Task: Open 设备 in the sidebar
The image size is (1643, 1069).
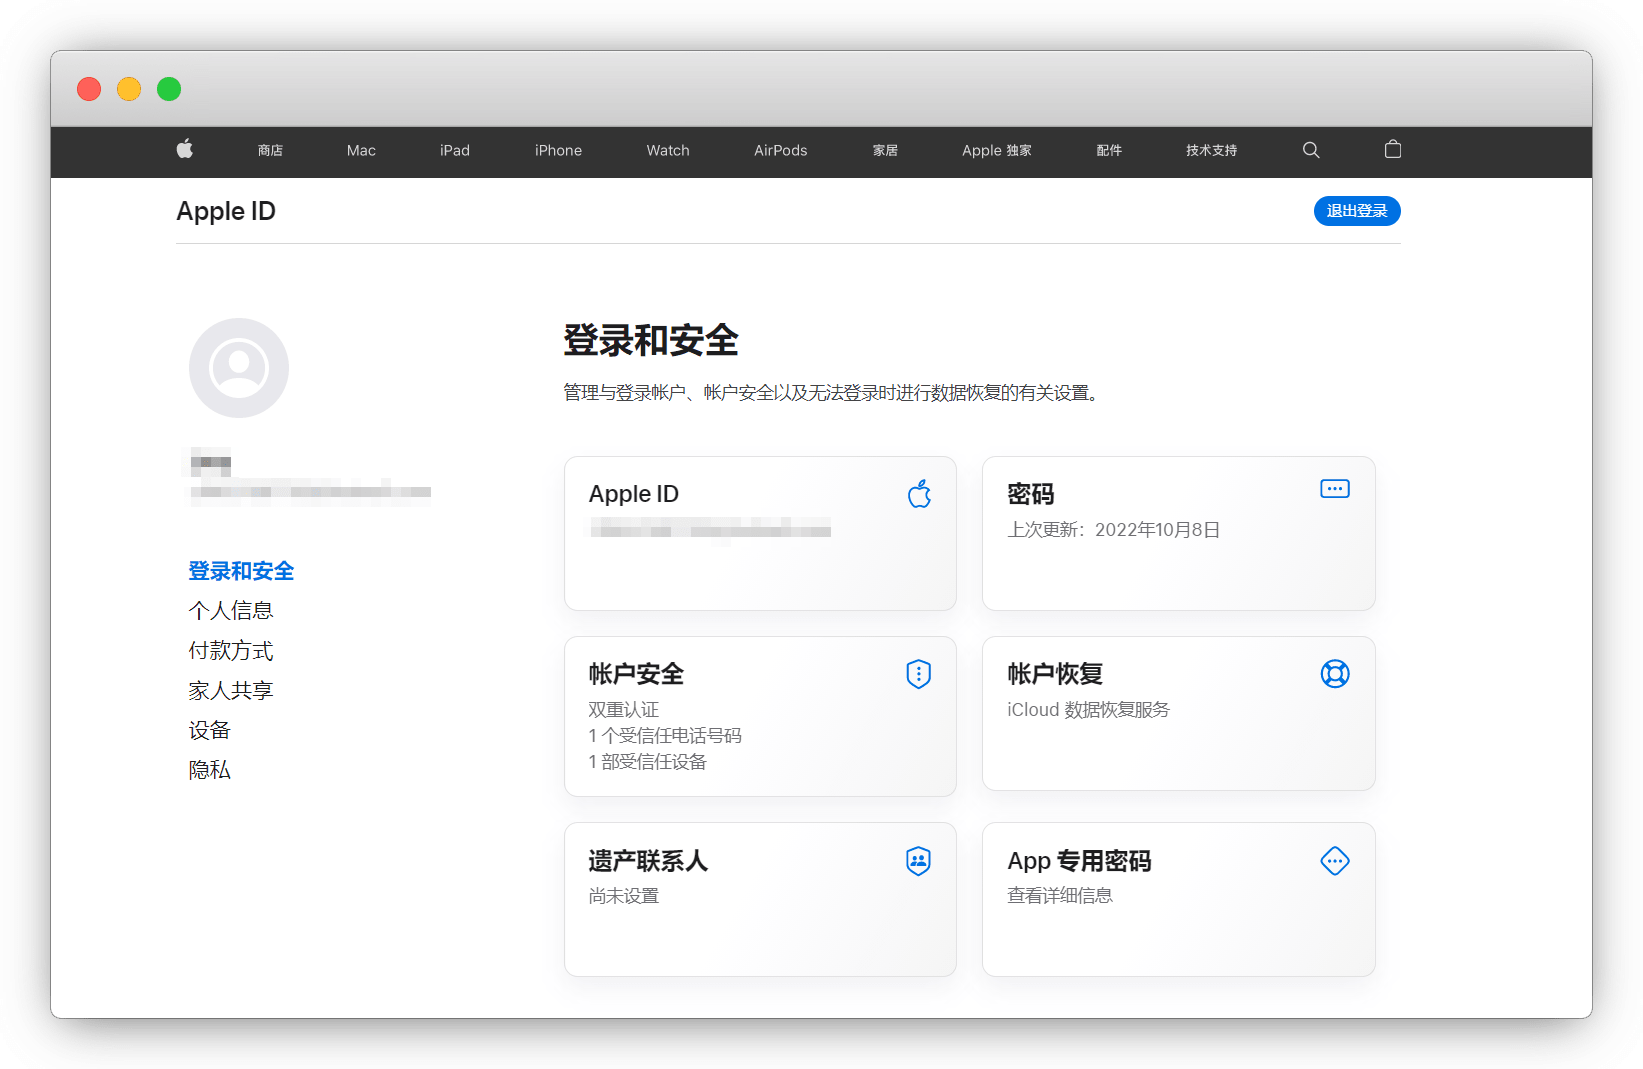Action: (x=210, y=731)
